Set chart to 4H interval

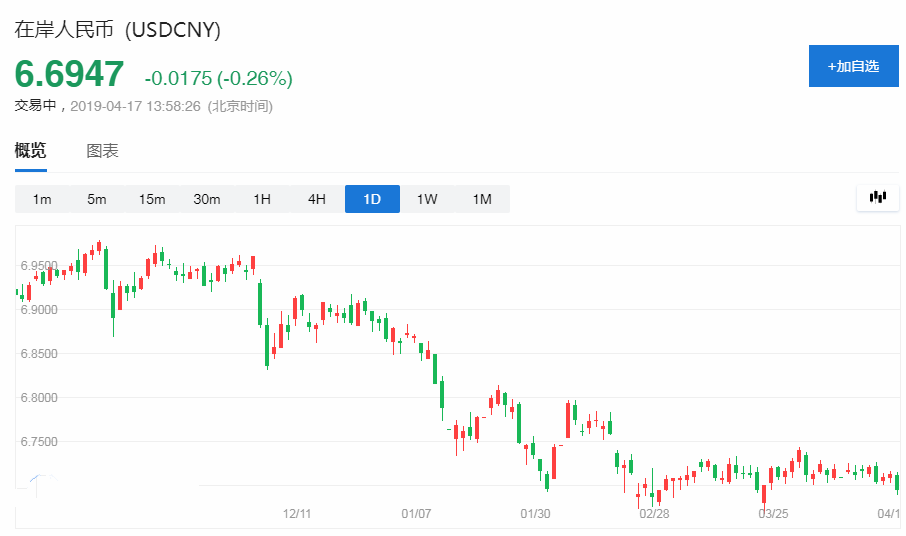coord(317,199)
